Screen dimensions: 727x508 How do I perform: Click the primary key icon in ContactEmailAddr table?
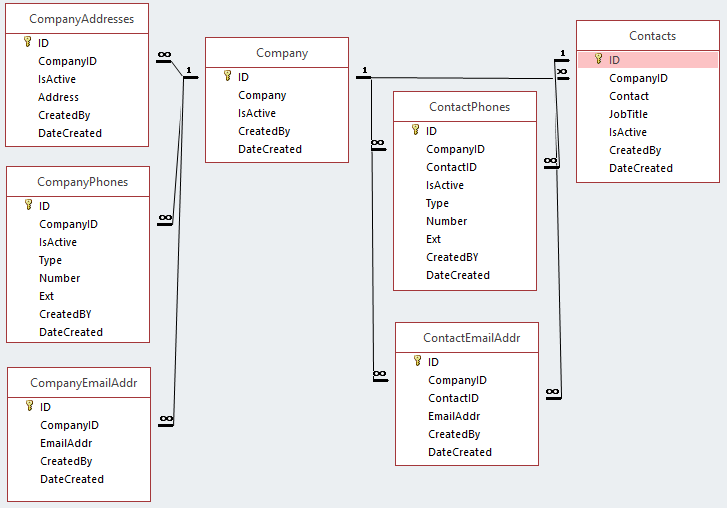pos(417,361)
